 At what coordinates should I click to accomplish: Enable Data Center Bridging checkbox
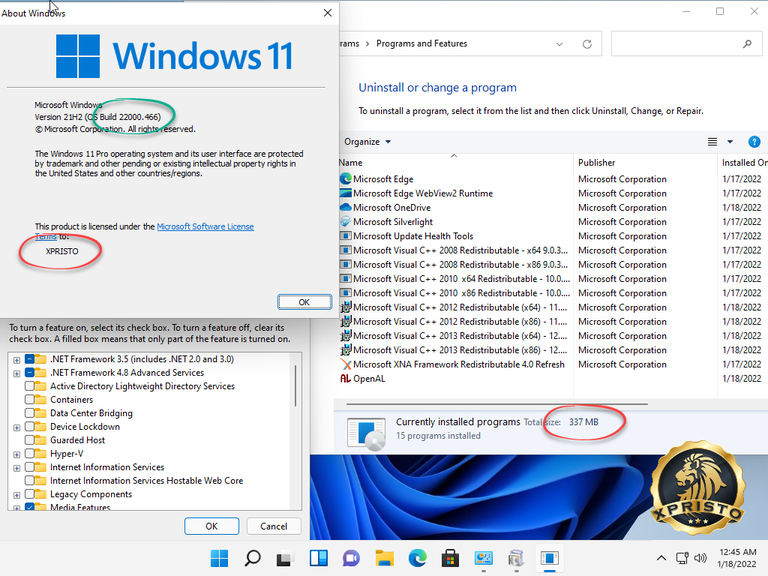pos(29,413)
